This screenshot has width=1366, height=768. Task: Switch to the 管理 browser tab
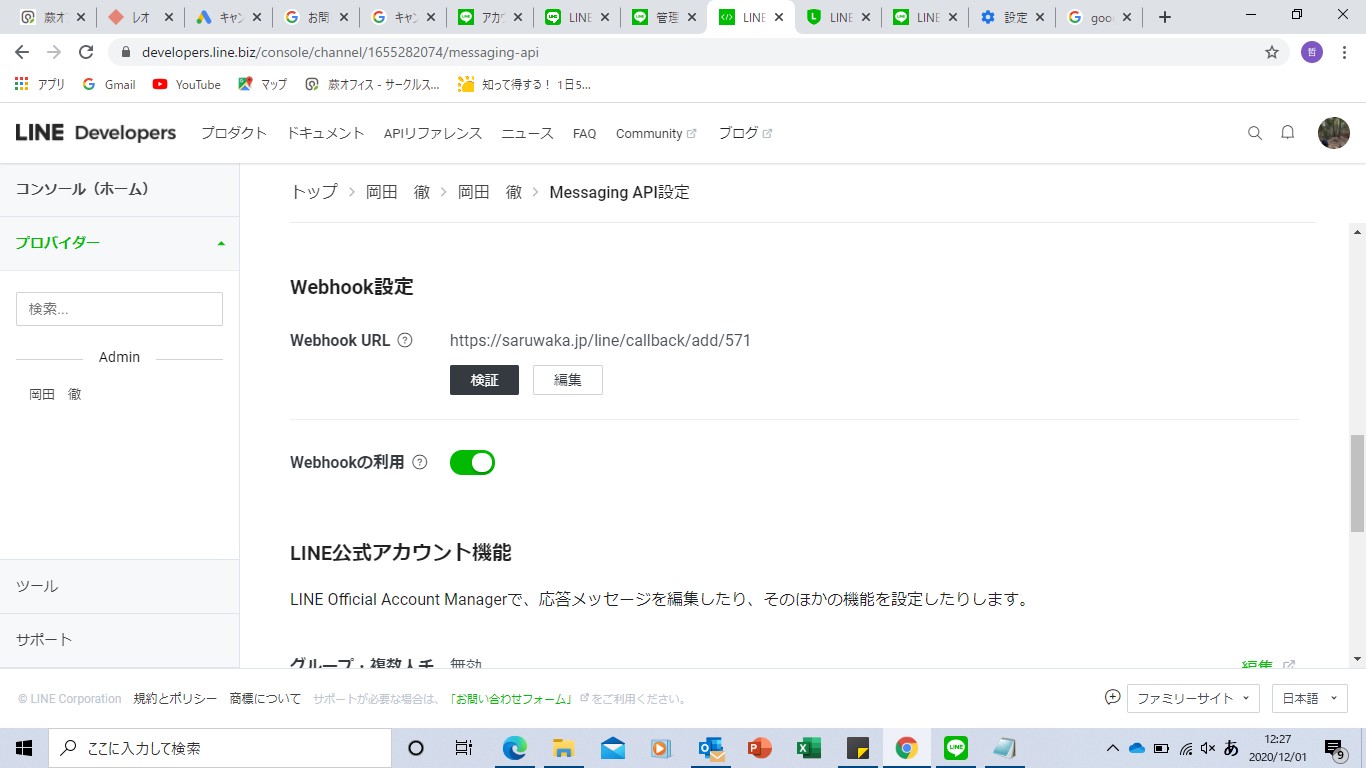click(x=663, y=17)
